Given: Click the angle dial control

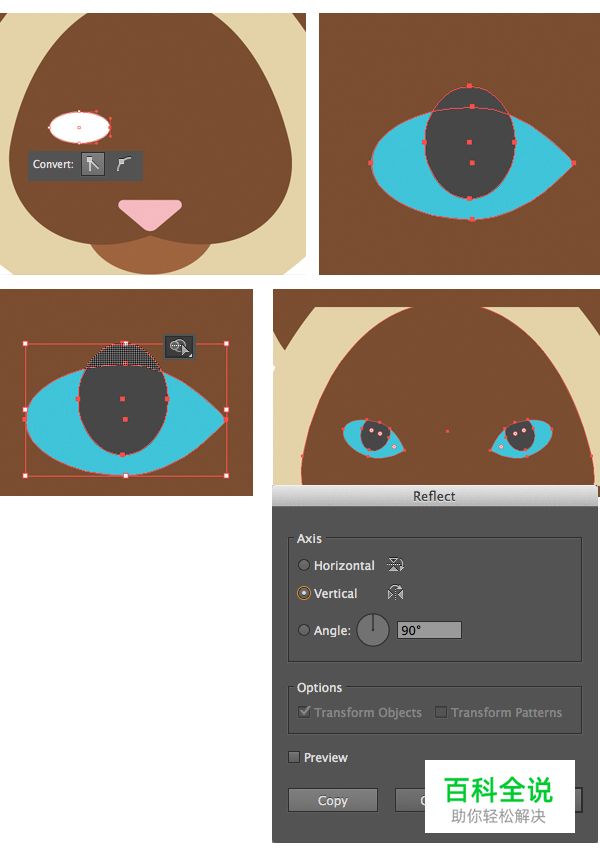Looking at the screenshot, I should [373, 630].
